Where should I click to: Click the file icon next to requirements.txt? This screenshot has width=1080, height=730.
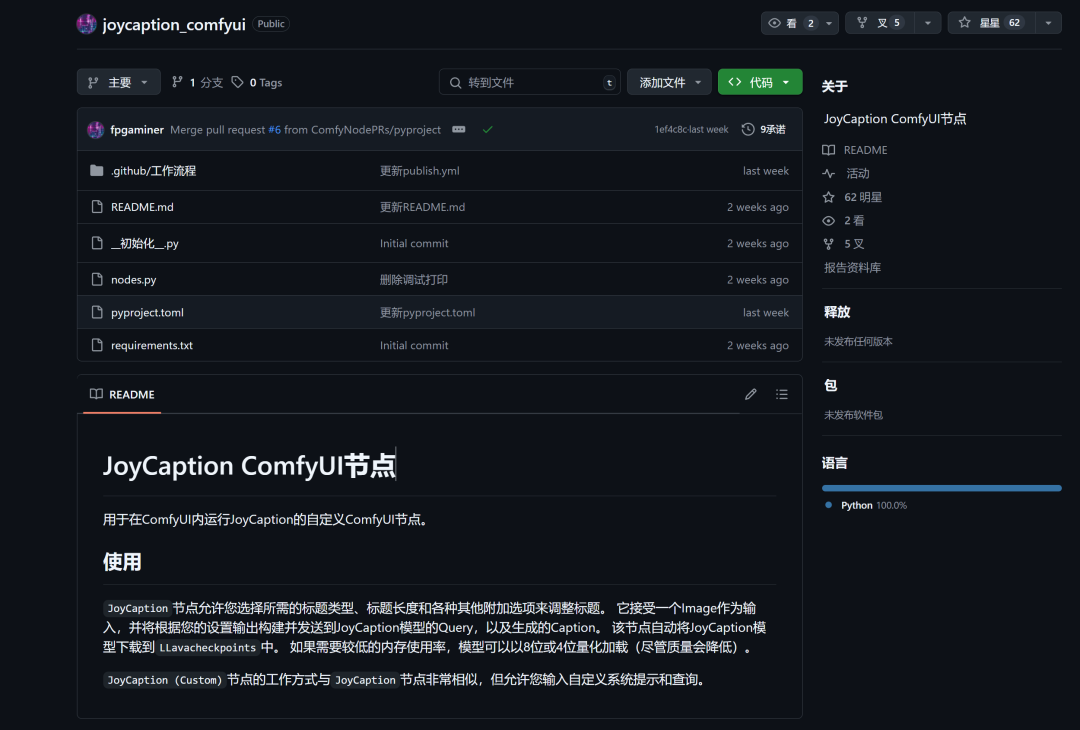coord(96,345)
